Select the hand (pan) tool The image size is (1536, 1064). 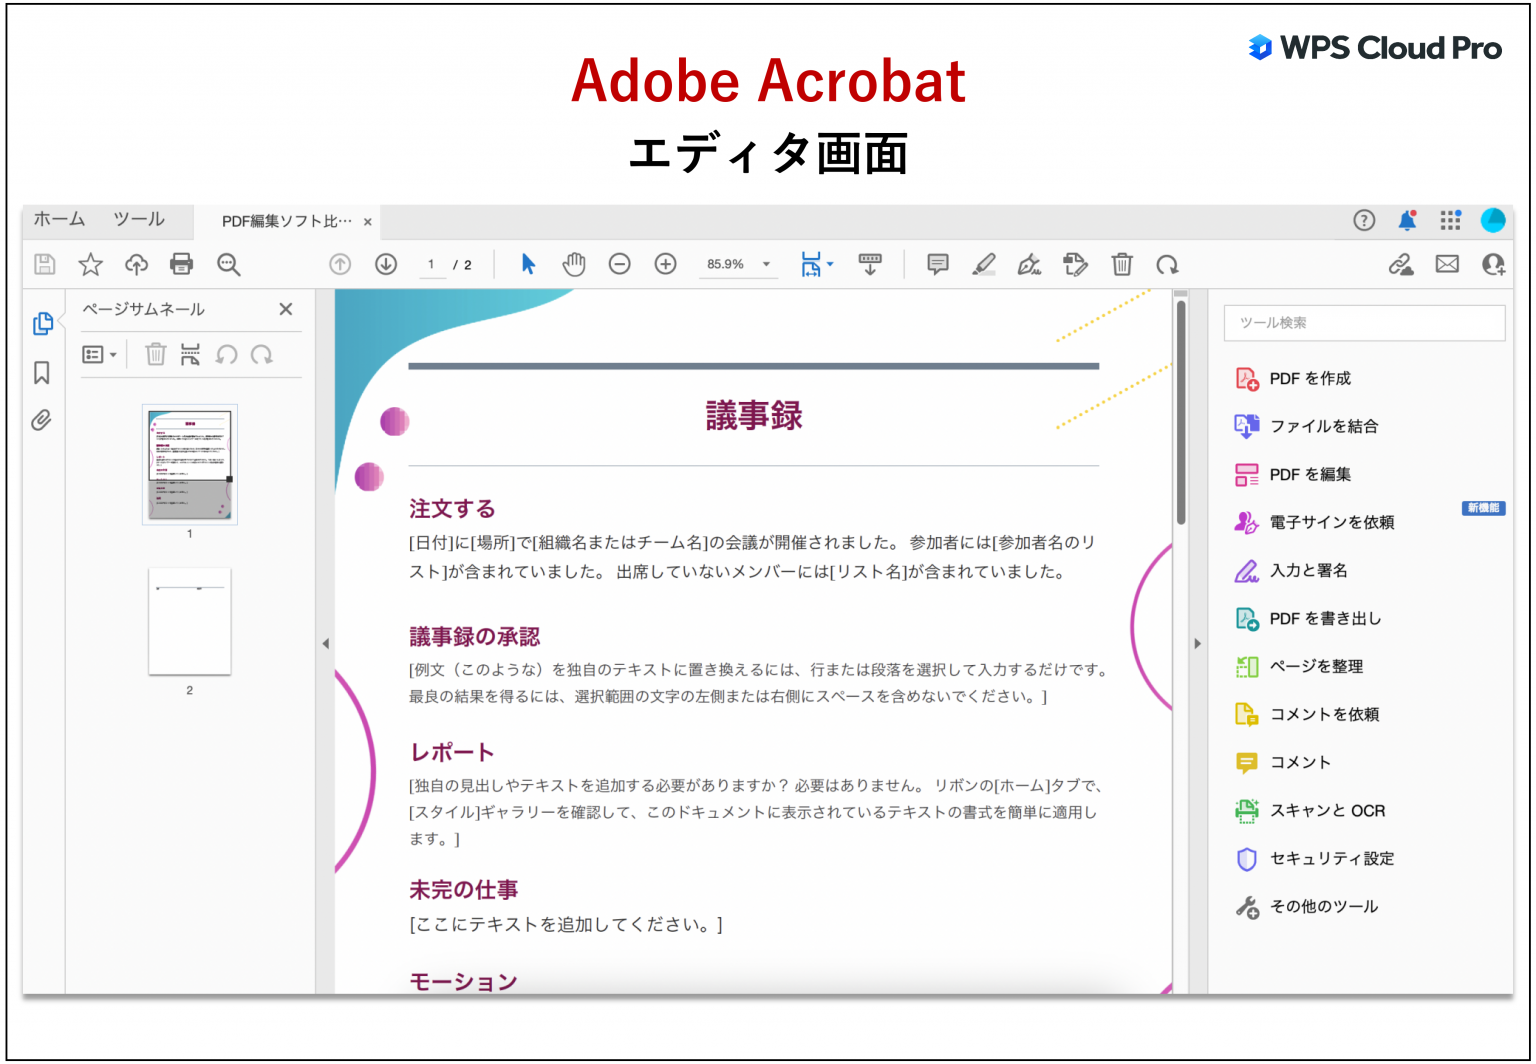point(574,264)
